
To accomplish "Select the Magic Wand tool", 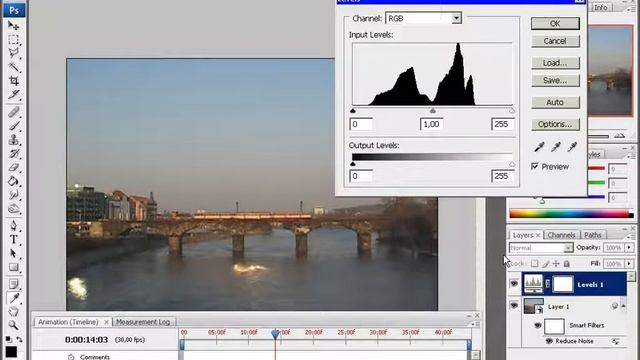I will (x=13, y=67).
